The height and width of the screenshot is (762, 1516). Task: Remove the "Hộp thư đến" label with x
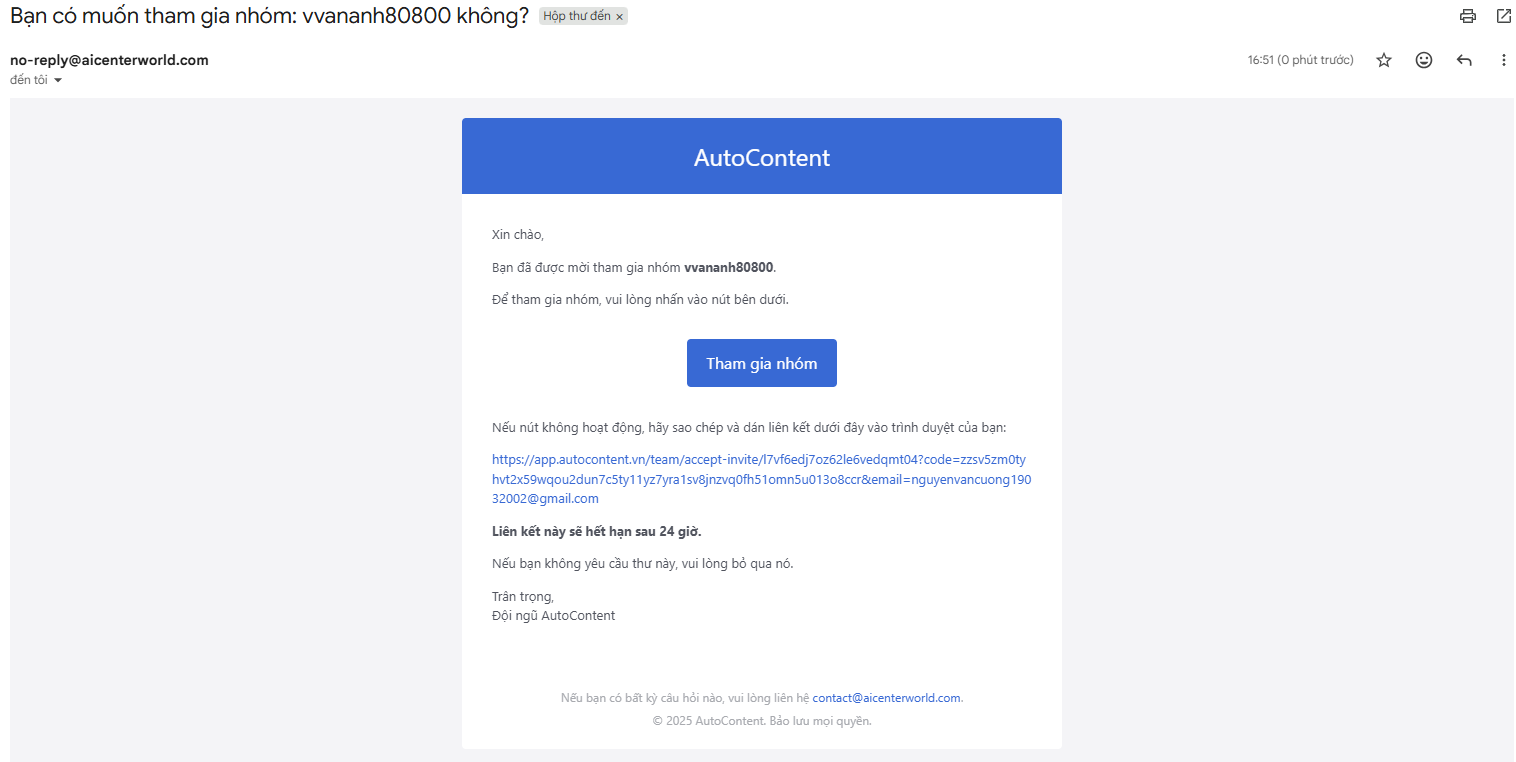point(619,17)
